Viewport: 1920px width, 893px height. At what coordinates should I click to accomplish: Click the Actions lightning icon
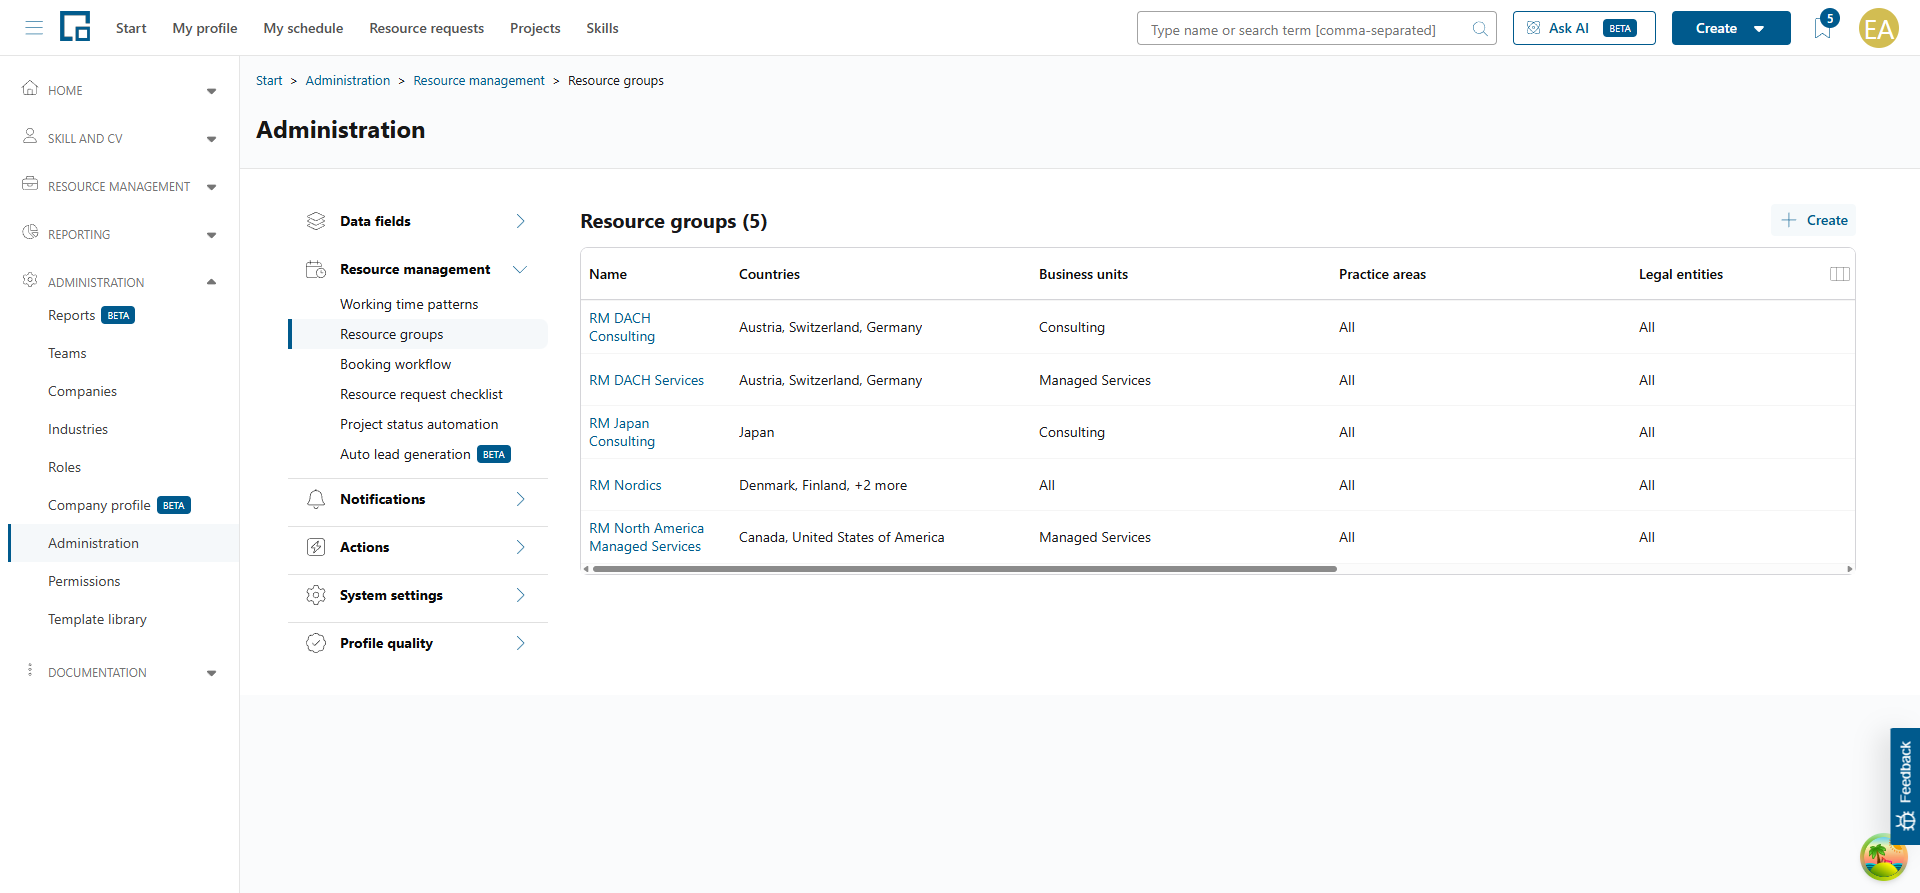pyautogui.click(x=316, y=547)
